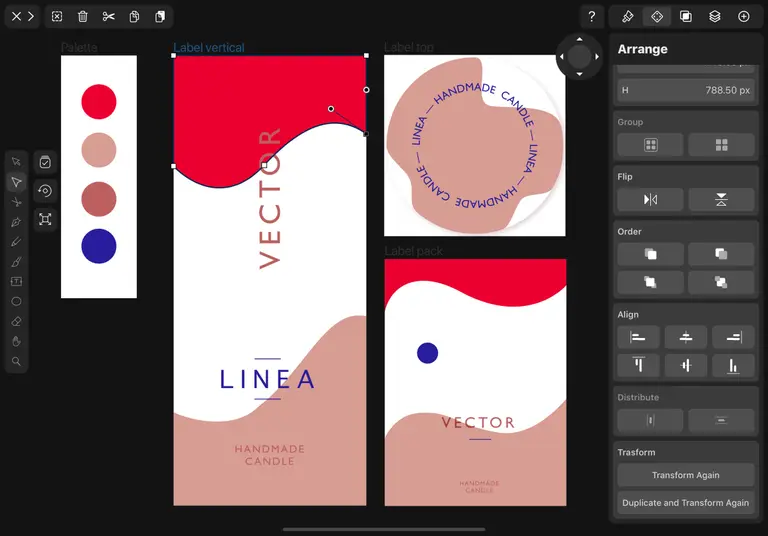The height and width of the screenshot is (536, 768).
Task: Select the Eraser tool
Action: pos(16,321)
